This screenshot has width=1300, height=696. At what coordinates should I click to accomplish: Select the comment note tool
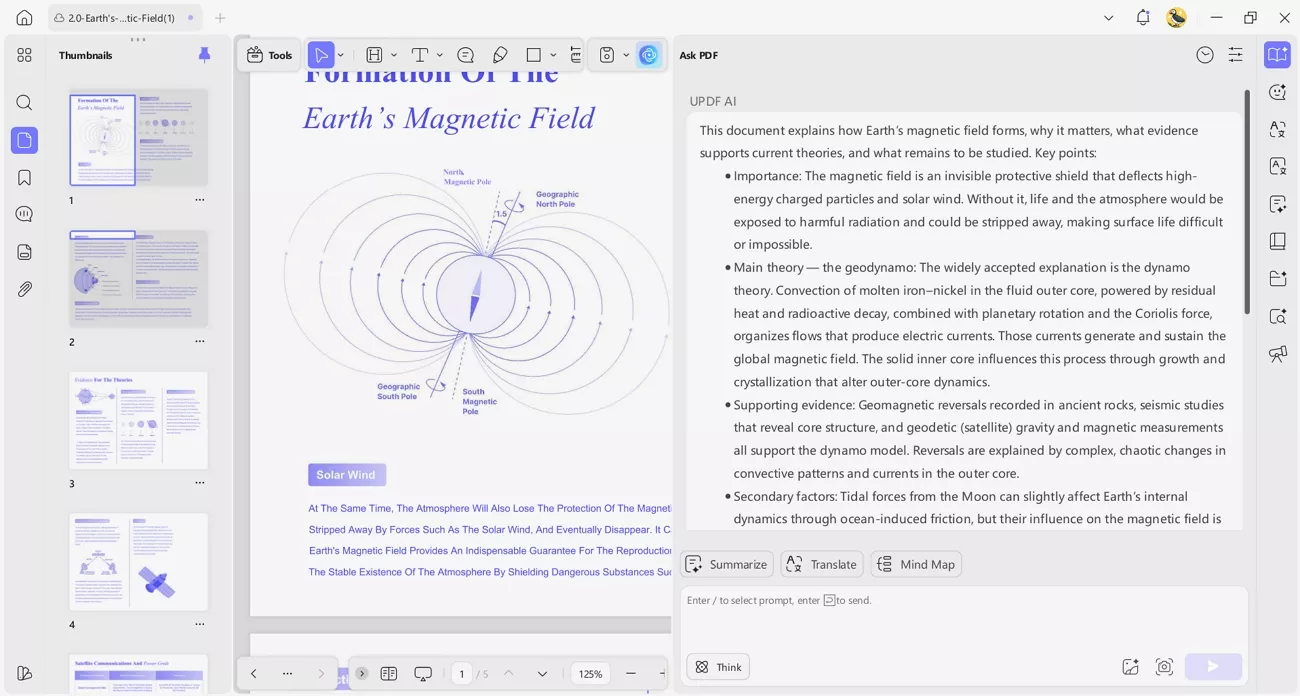[x=465, y=55]
